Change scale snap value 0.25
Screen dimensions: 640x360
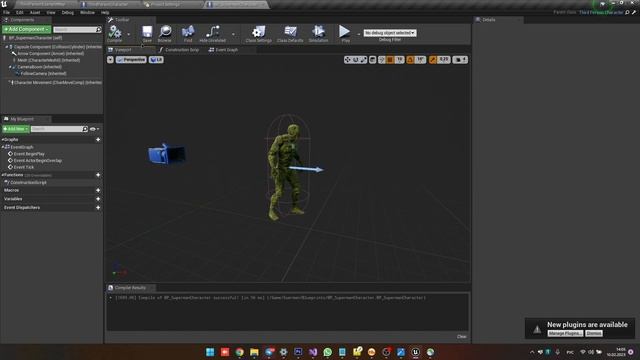[x=444, y=60]
